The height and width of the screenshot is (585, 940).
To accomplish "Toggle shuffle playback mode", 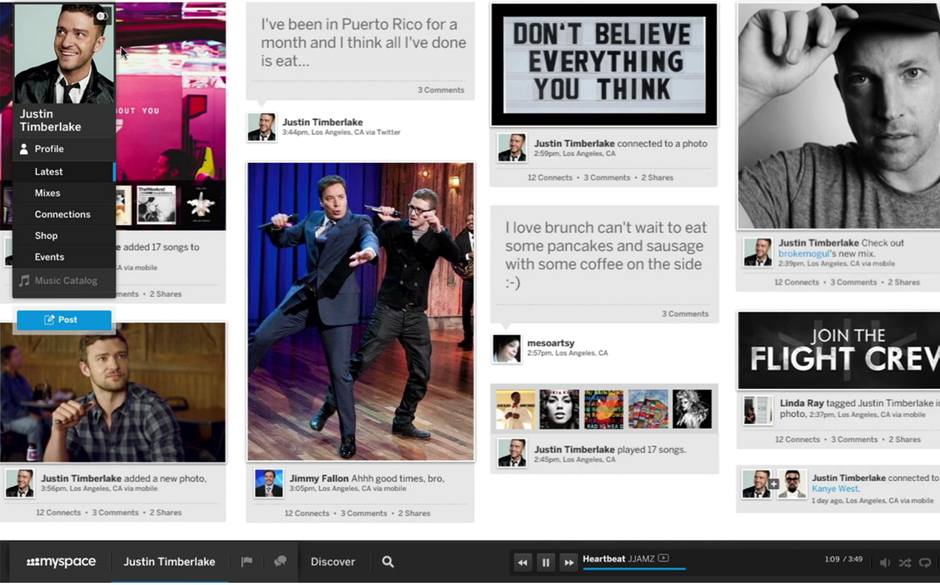I will click(x=904, y=563).
